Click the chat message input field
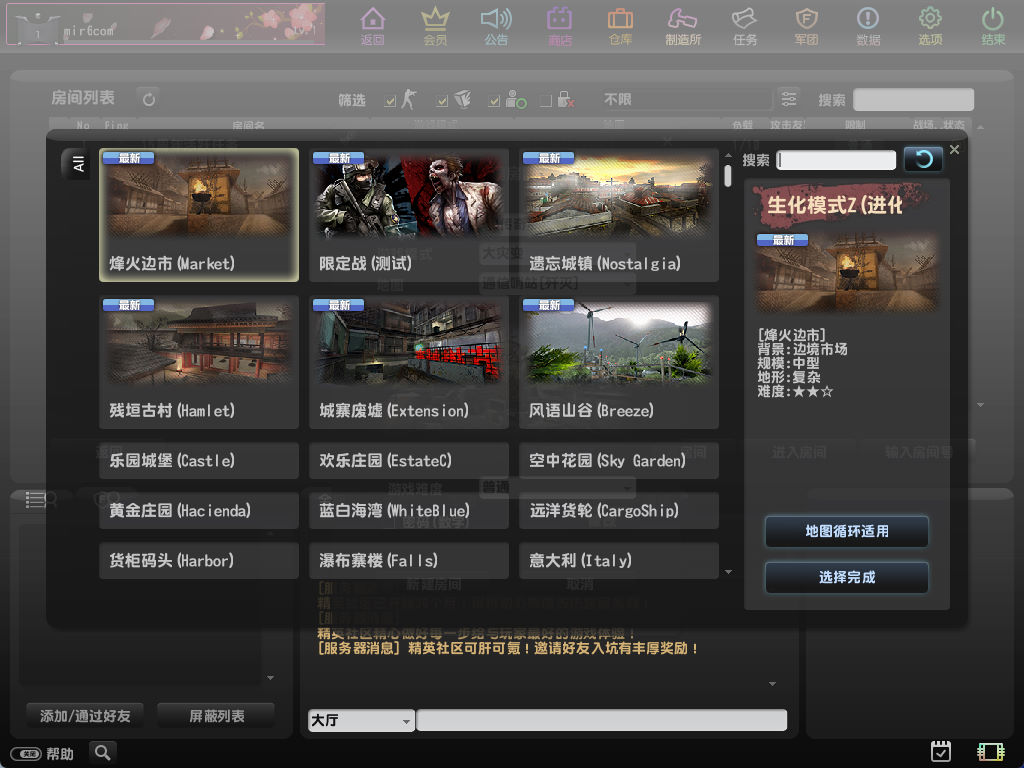 pyautogui.click(x=601, y=720)
